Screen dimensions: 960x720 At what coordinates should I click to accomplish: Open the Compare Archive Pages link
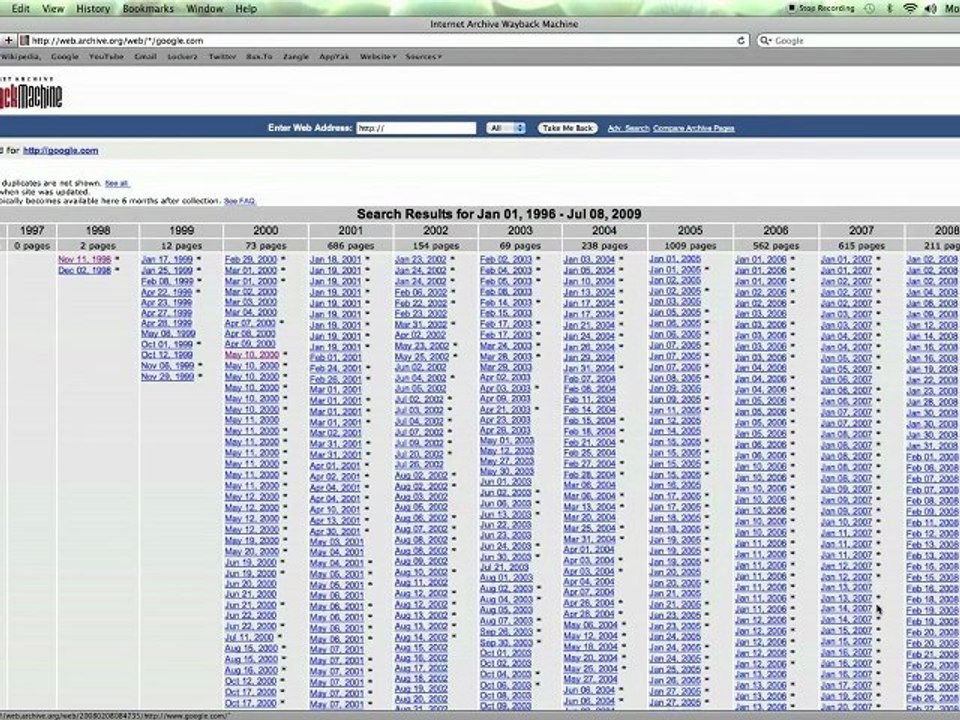click(x=694, y=128)
